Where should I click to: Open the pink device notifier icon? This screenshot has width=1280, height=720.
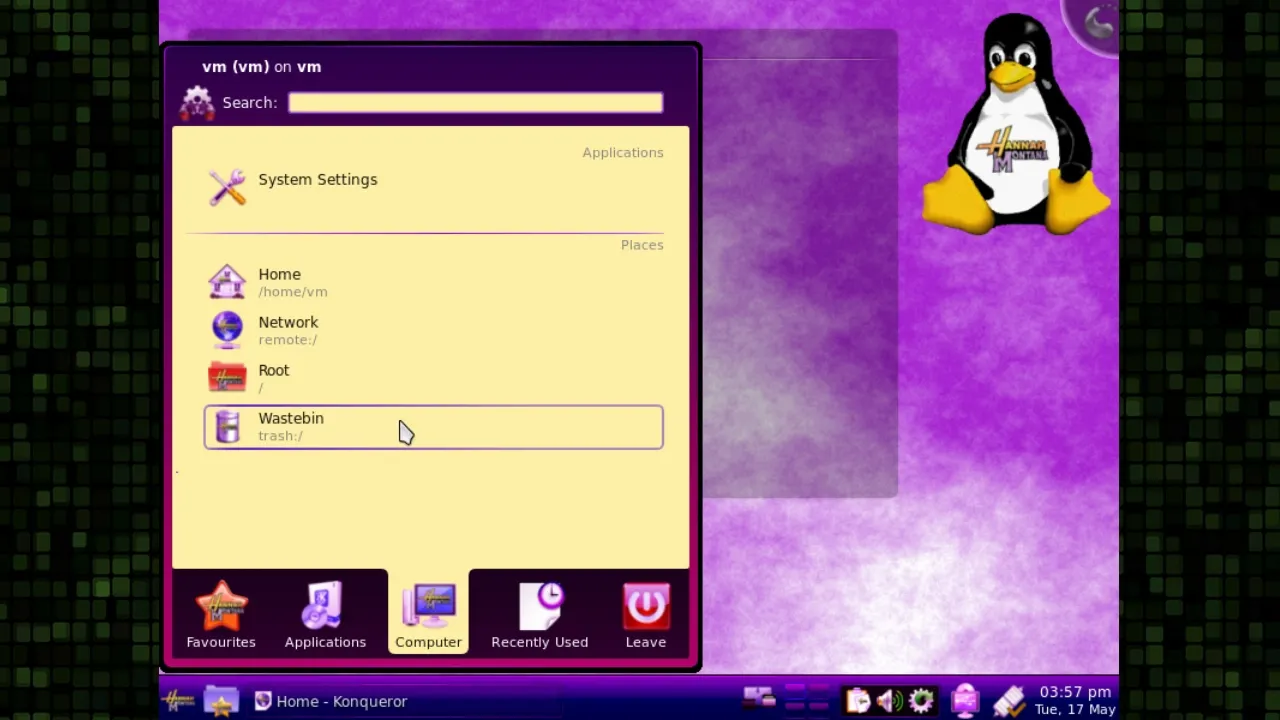click(x=965, y=701)
